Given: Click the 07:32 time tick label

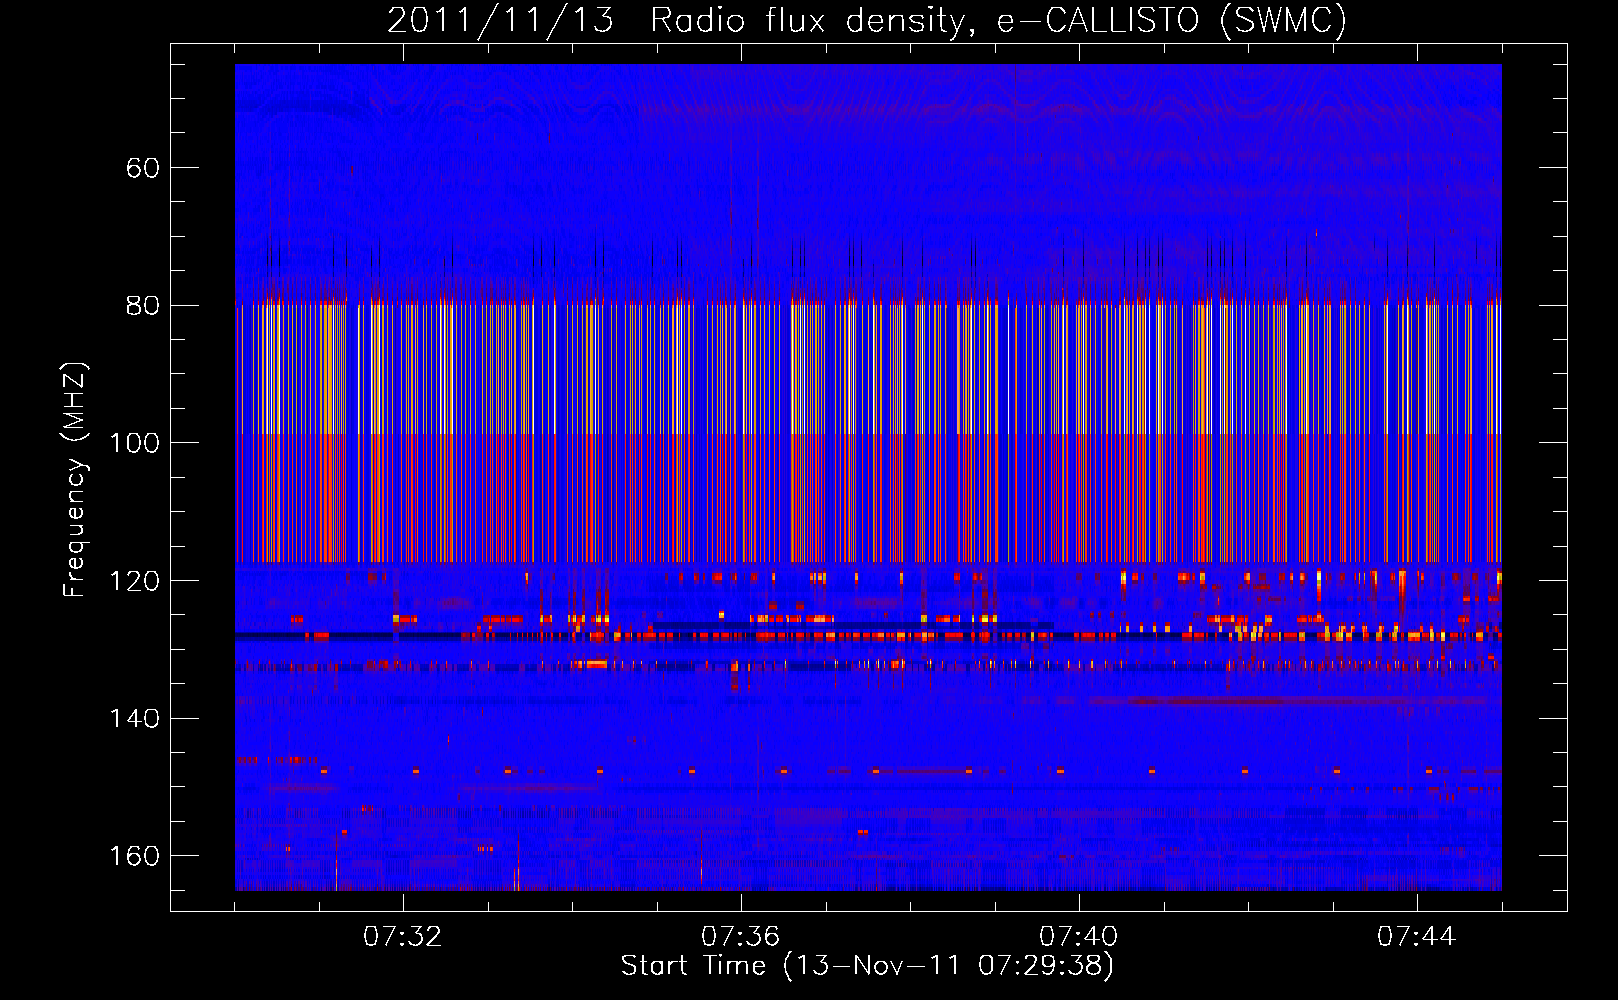Looking at the screenshot, I should pos(402,936).
